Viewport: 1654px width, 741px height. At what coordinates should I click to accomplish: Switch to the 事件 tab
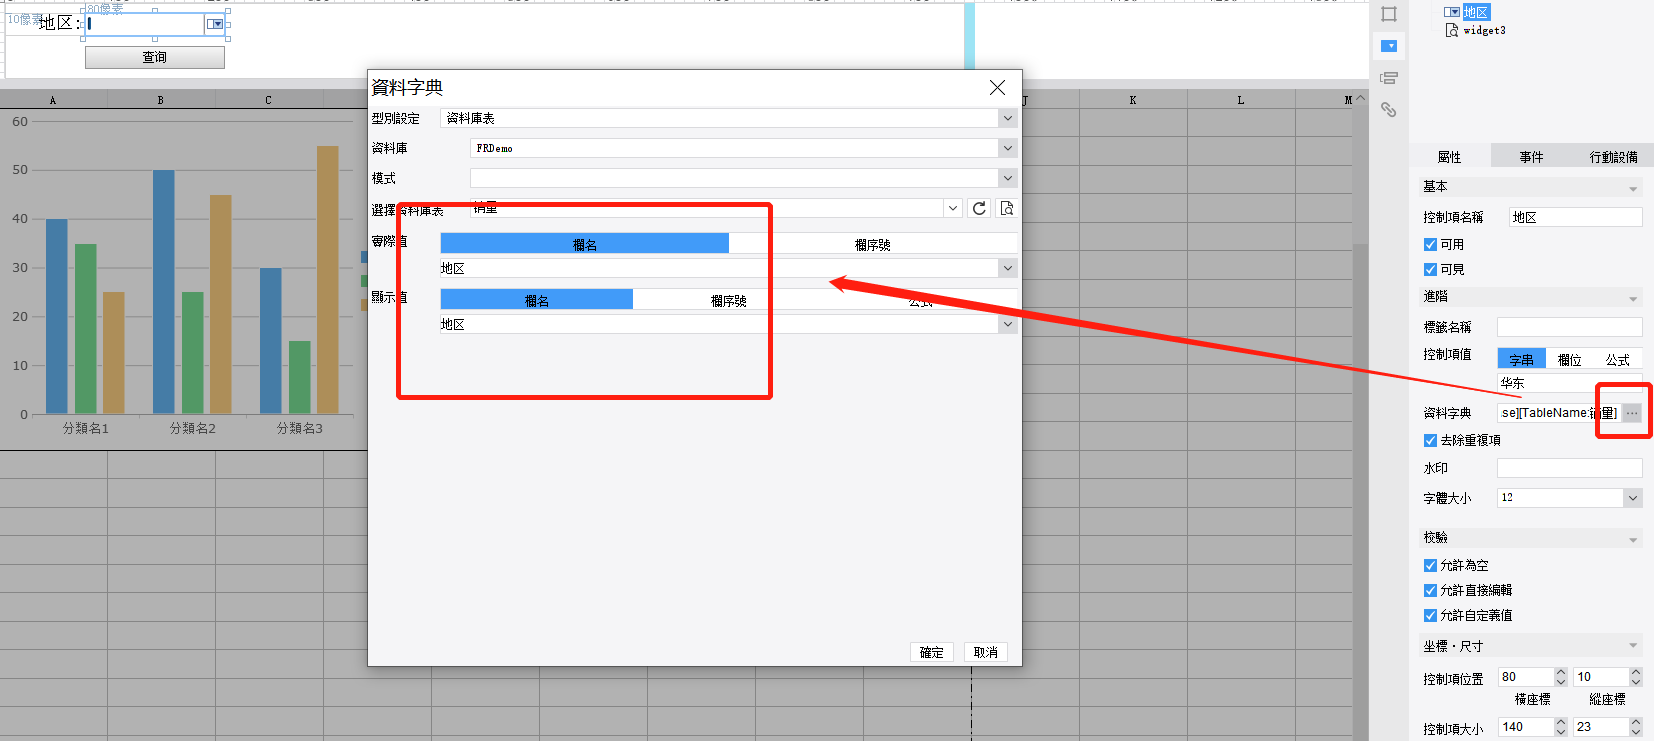(1531, 156)
